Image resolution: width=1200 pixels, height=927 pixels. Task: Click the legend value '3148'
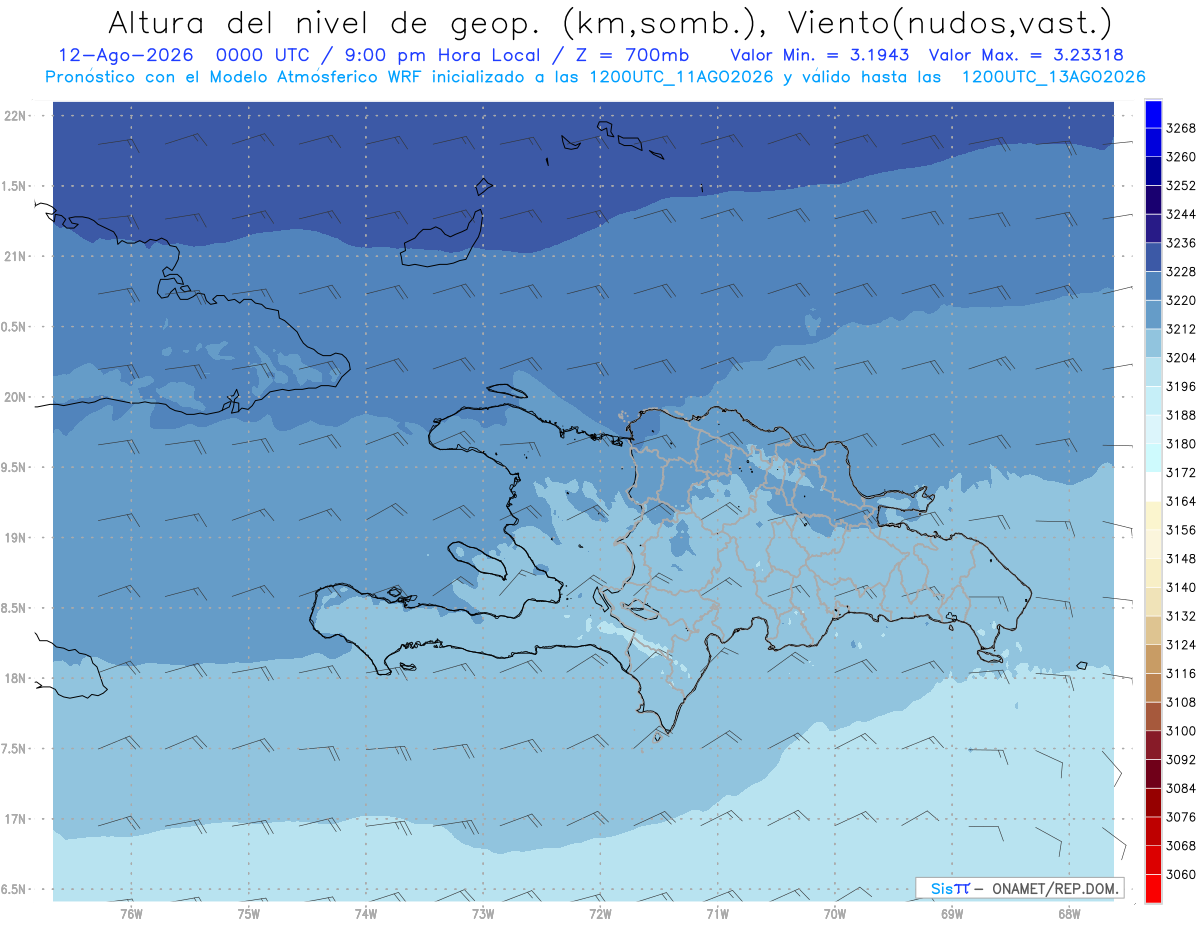coord(1181,558)
